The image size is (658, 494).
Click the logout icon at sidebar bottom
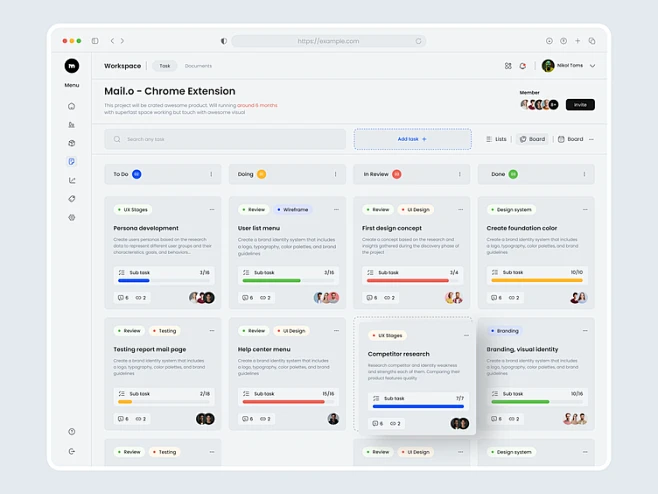72,452
